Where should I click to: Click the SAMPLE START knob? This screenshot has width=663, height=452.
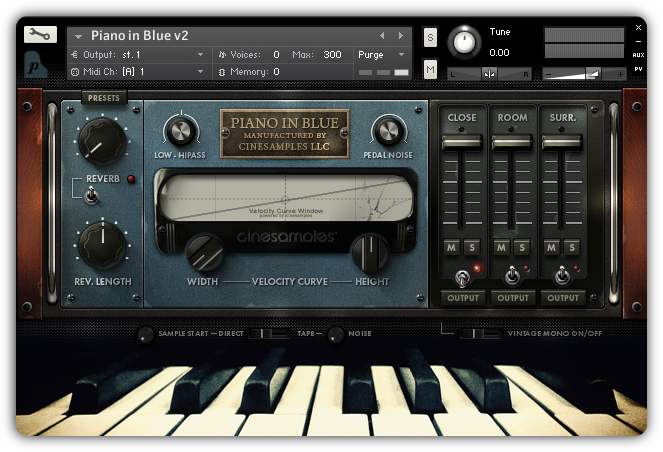coord(145,335)
